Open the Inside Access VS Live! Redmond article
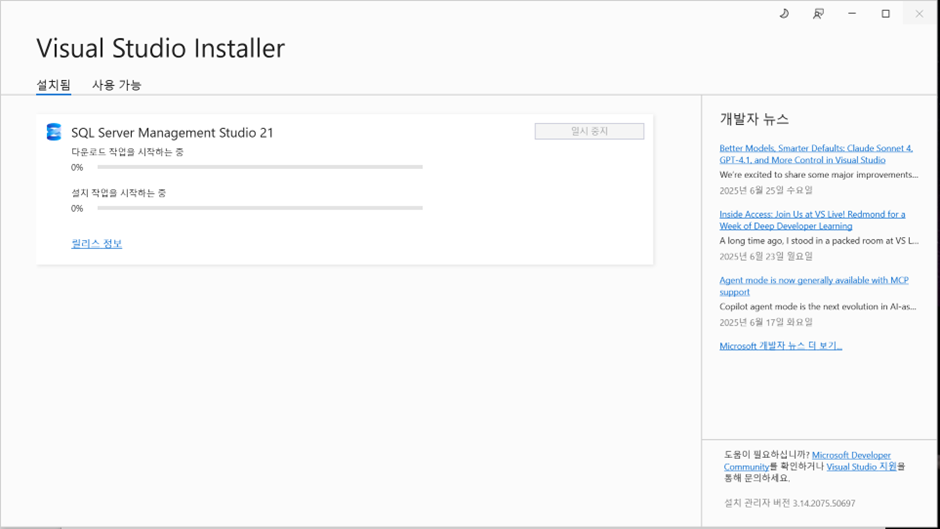 (812, 220)
